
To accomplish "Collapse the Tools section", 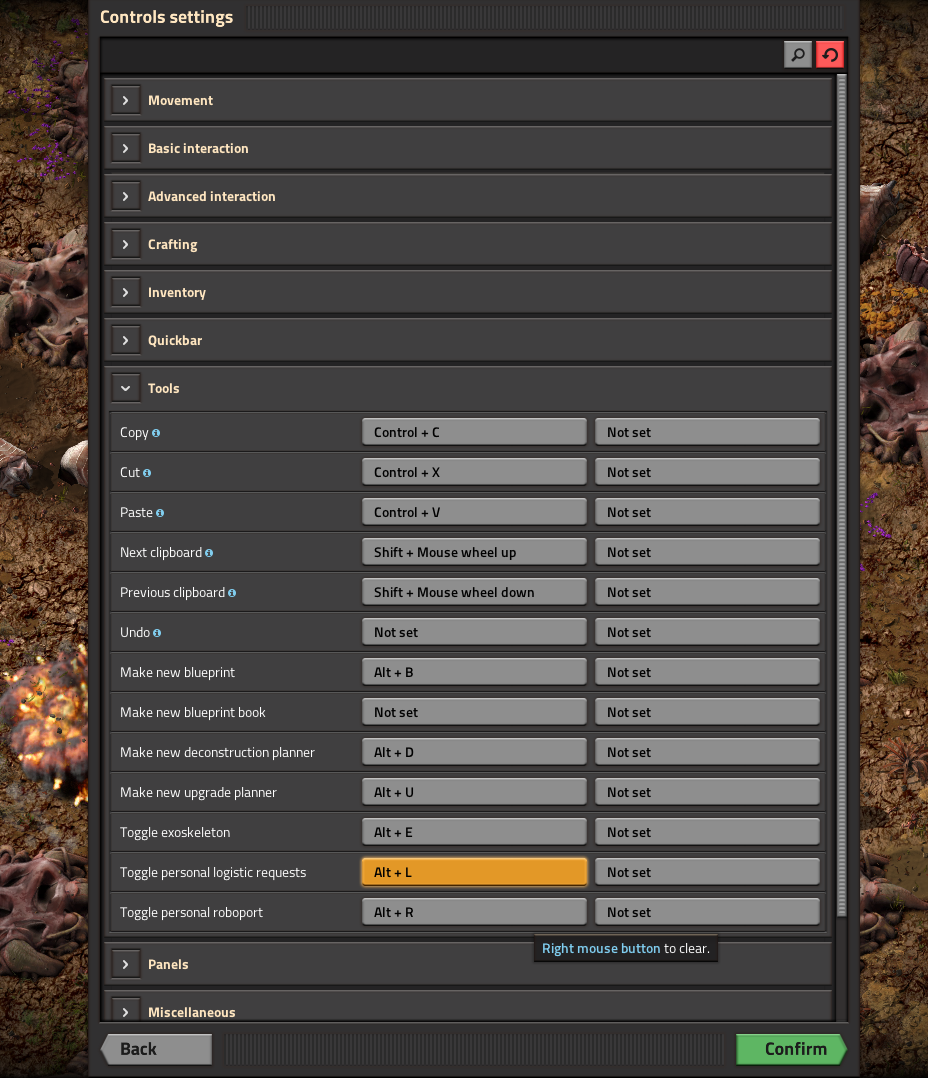I will [125, 388].
